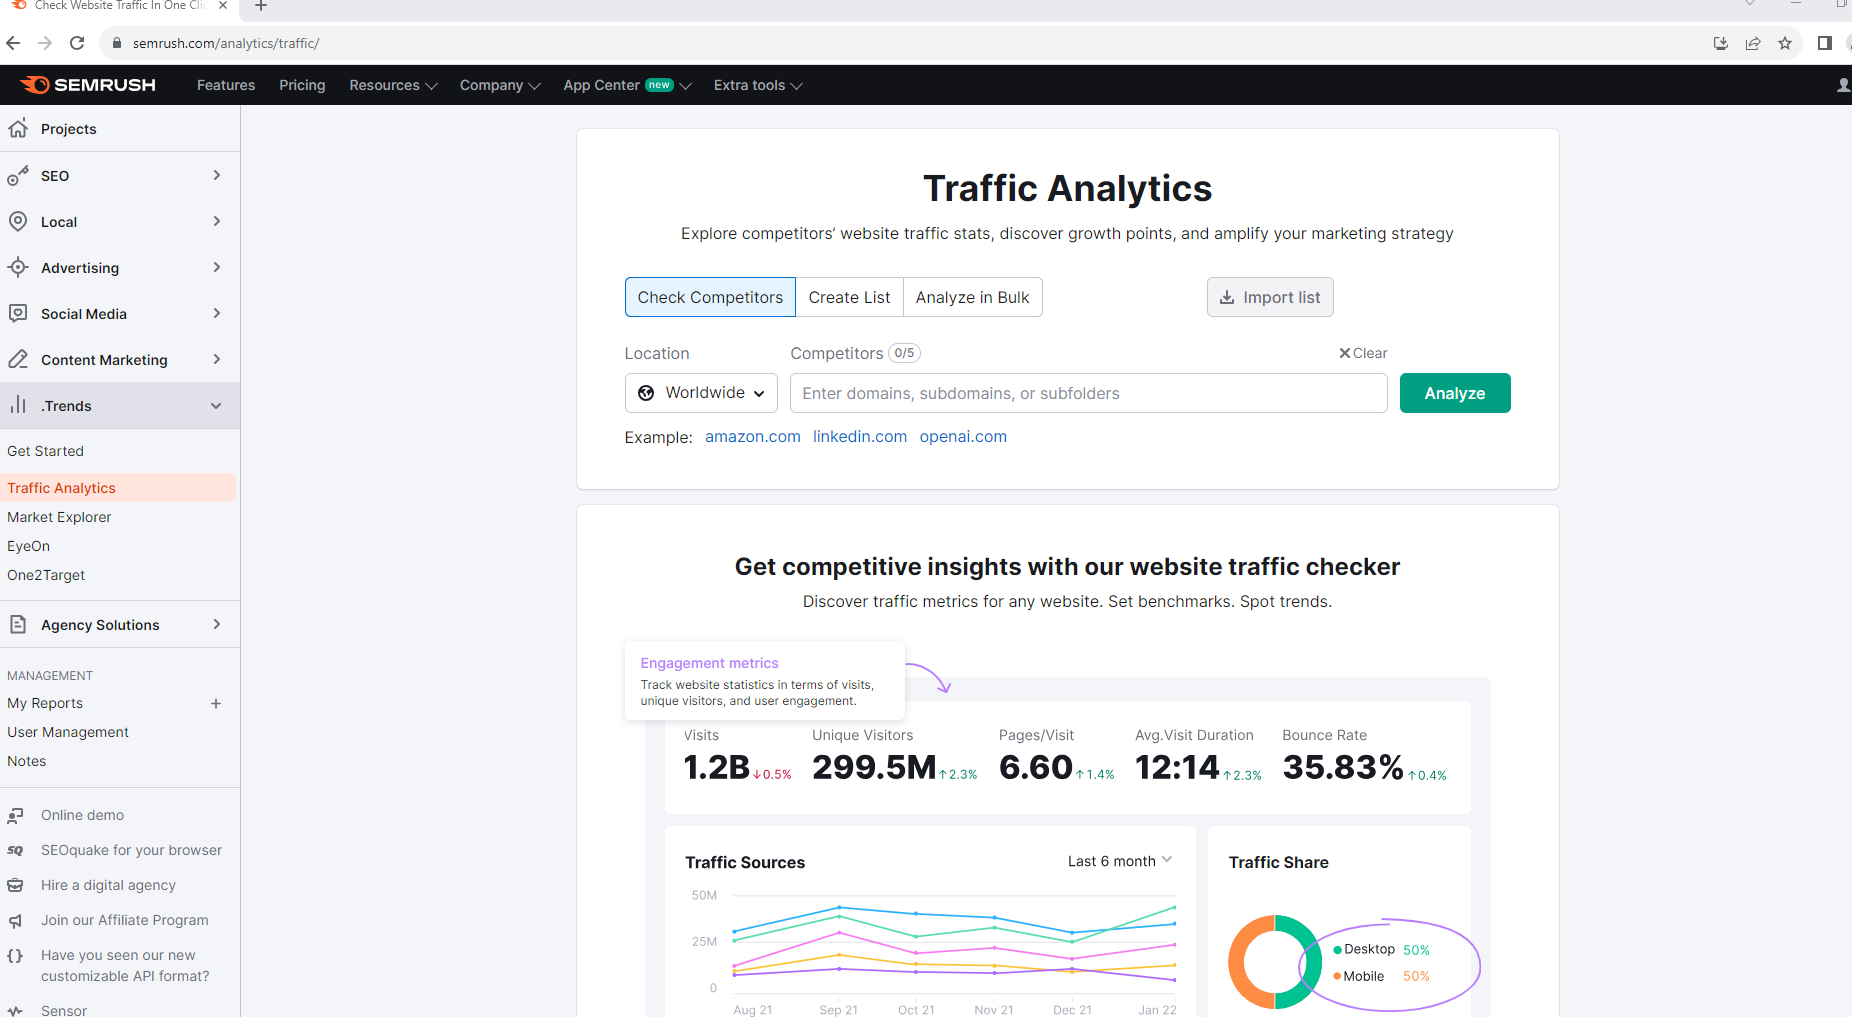Go to the Features page
The height and width of the screenshot is (1017, 1852).
point(226,85)
